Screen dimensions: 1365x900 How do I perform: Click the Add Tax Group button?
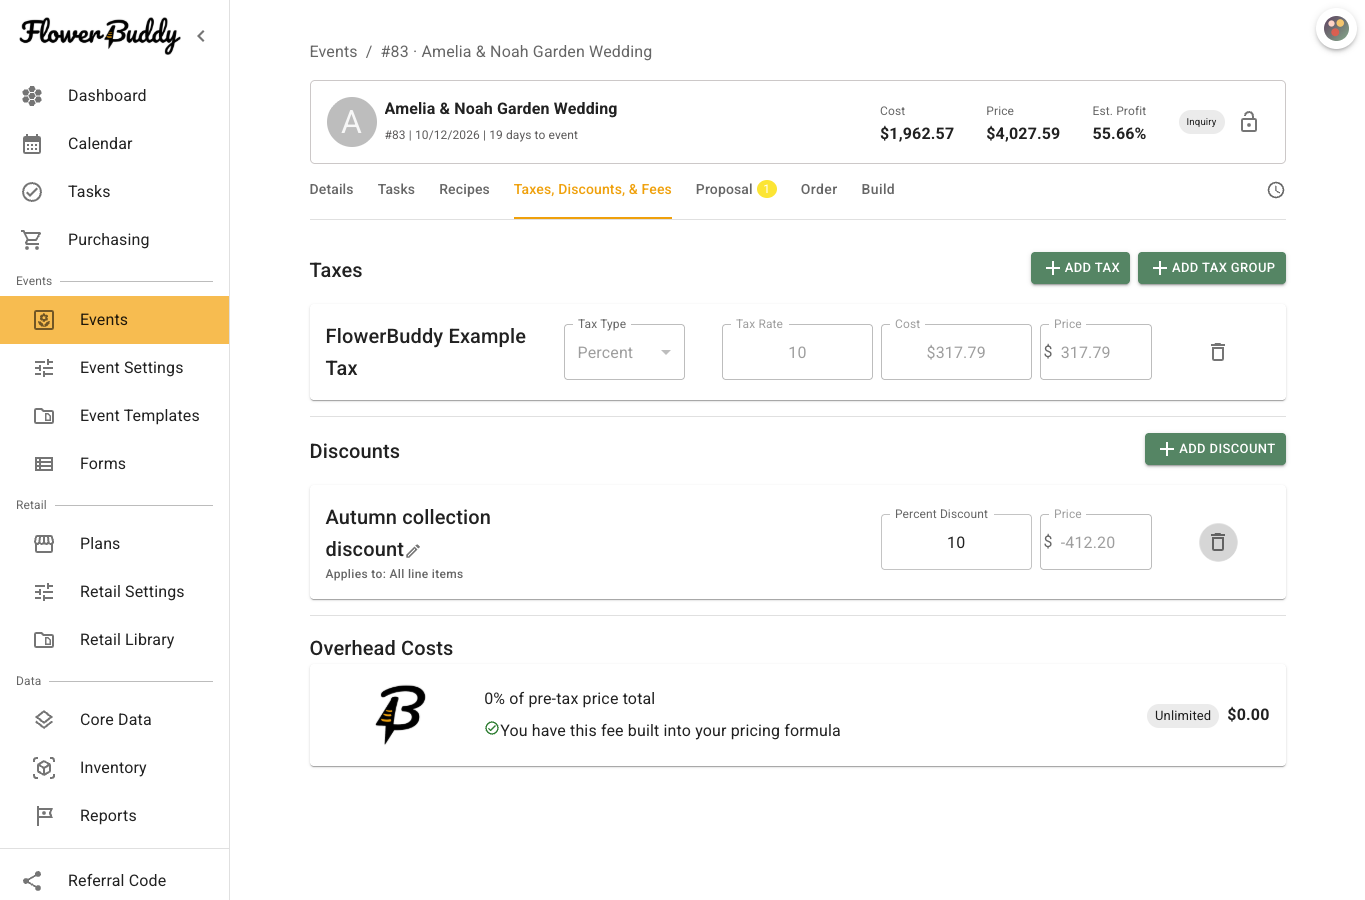(1212, 268)
